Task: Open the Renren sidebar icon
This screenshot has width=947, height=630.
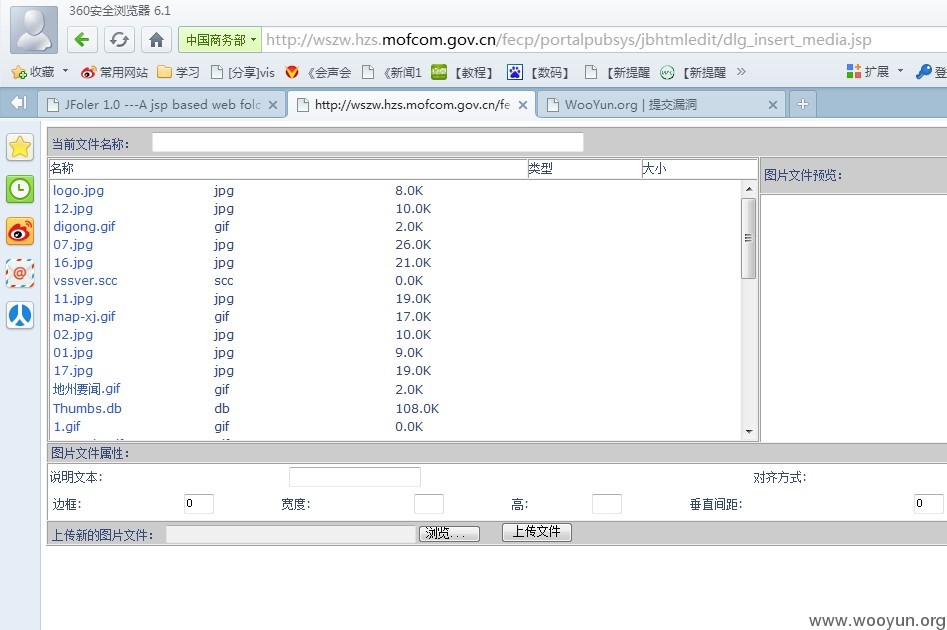Action: point(20,315)
